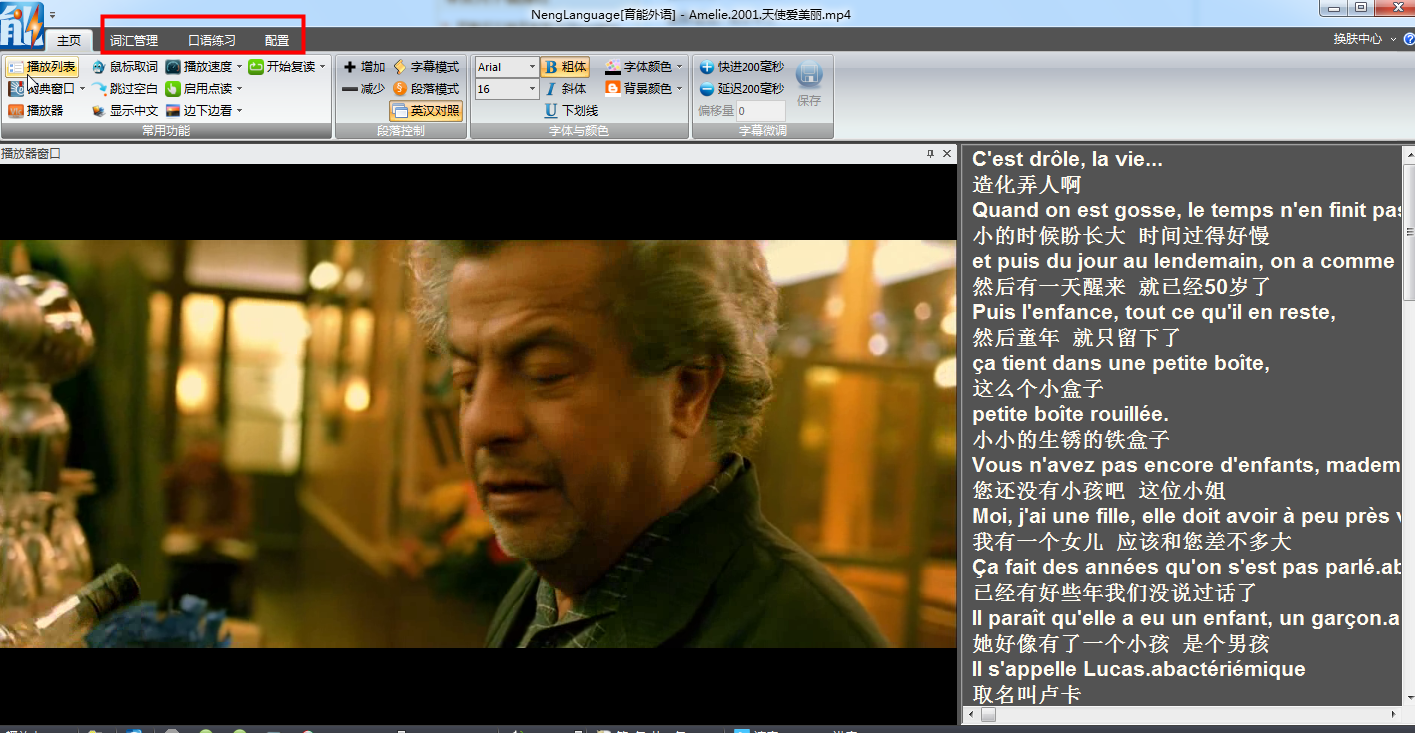The height and width of the screenshot is (733, 1415).
Task: Open 字体颜色 font color picker
Action: [639, 67]
